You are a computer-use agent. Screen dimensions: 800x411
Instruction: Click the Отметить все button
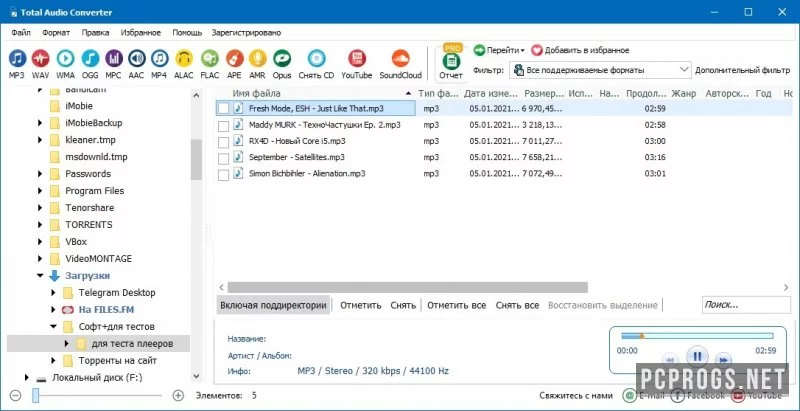tap(457, 305)
